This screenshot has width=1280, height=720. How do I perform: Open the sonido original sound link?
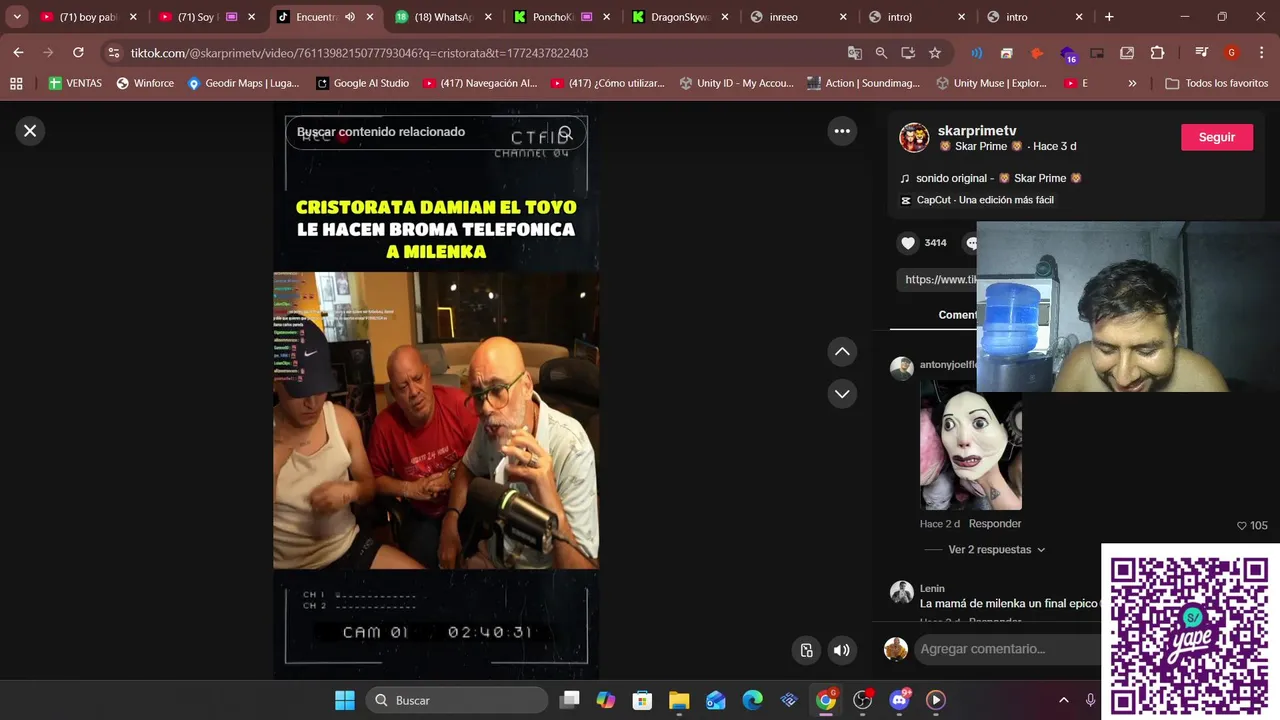tap(999, 178)
